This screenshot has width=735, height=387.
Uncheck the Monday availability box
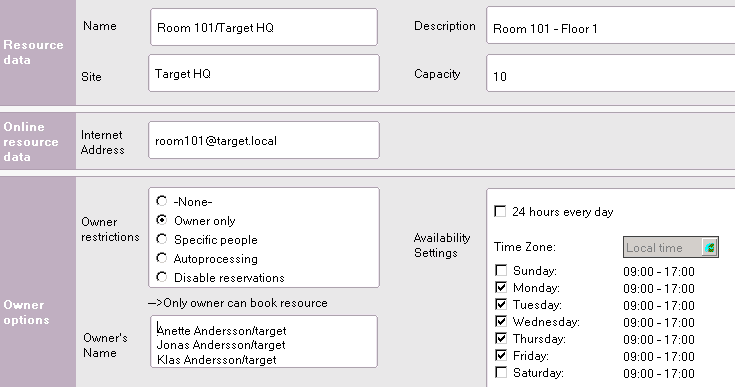coord(501,287)
